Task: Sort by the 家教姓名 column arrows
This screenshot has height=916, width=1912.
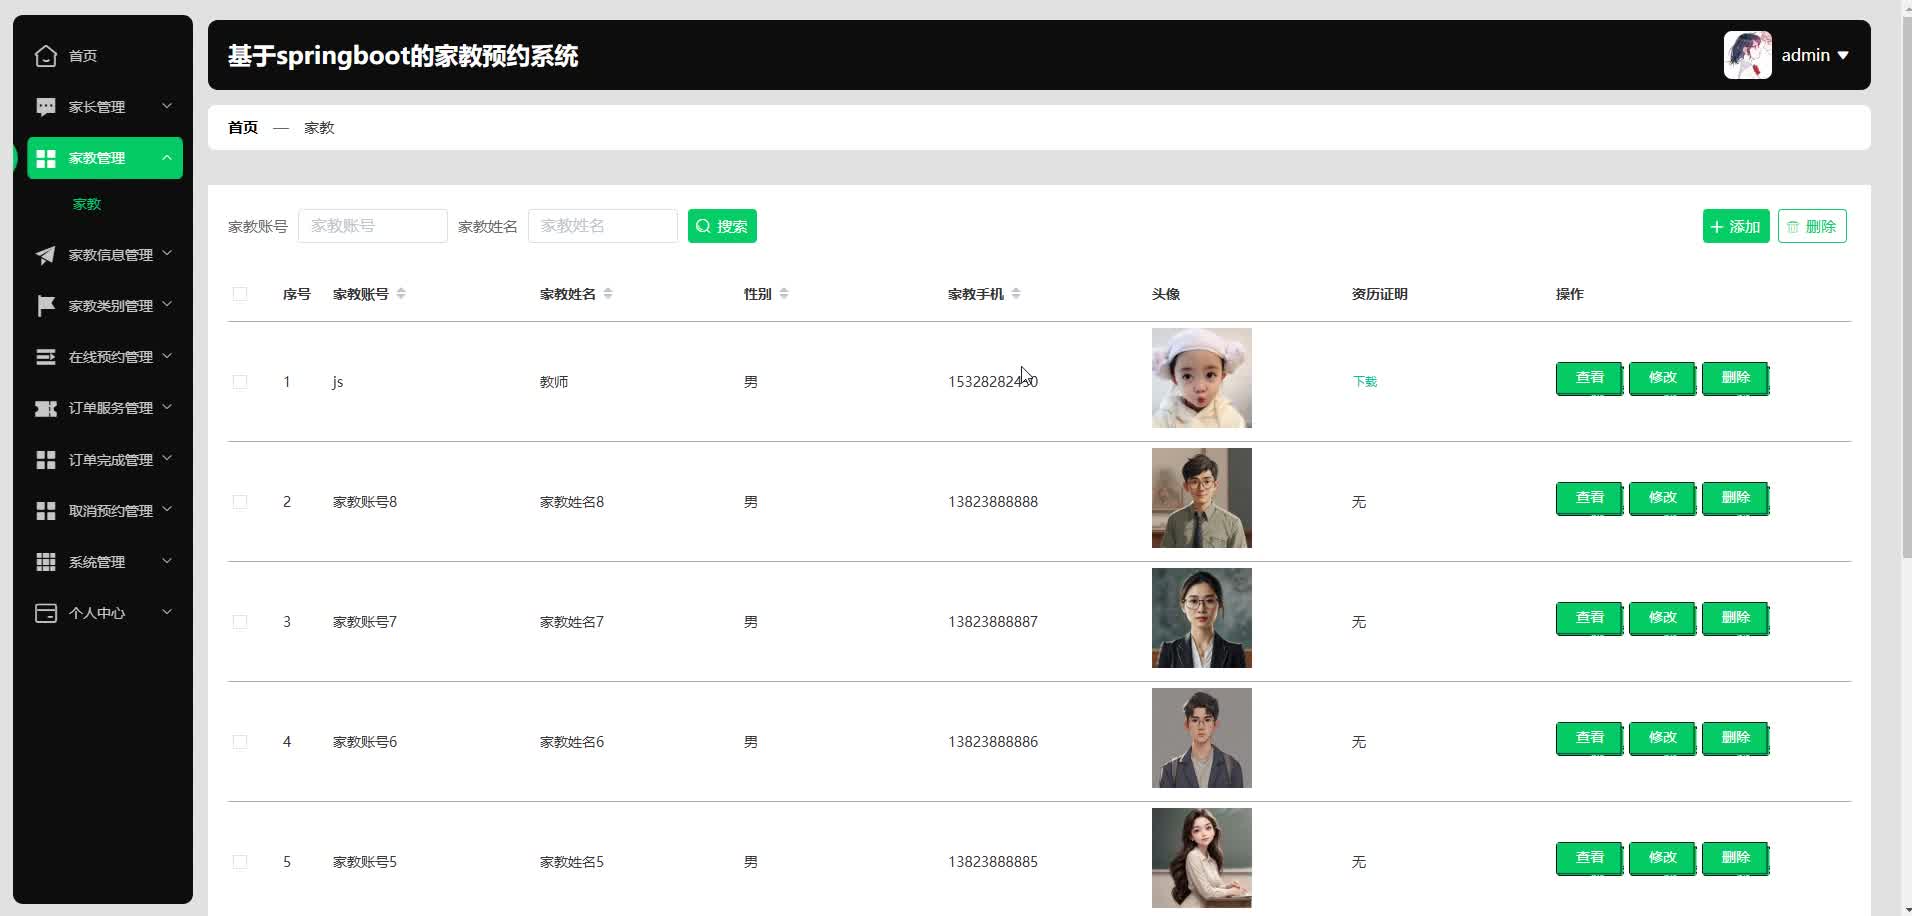Action: [608, 294]
